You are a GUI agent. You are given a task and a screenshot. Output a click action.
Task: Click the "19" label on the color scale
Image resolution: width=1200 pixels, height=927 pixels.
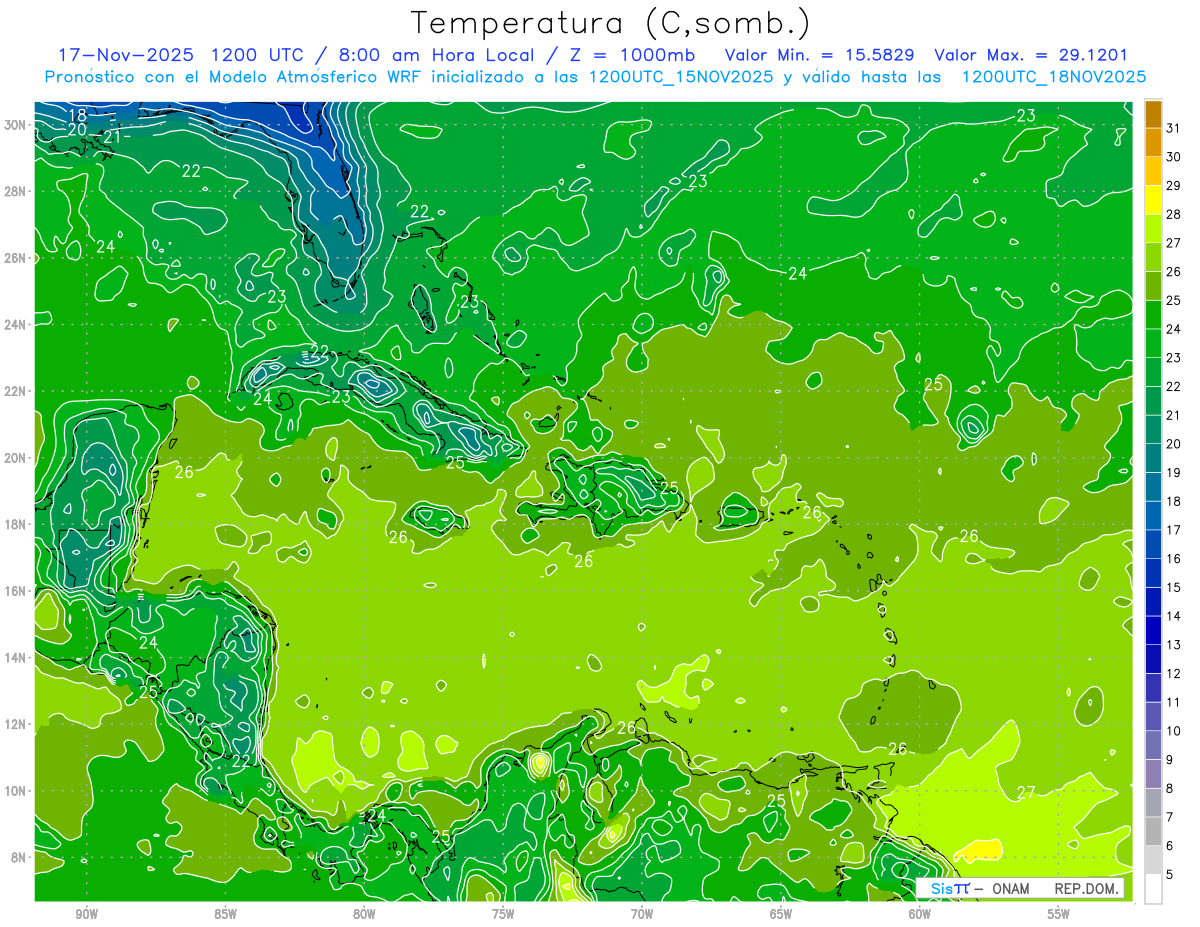point(1174,473)
